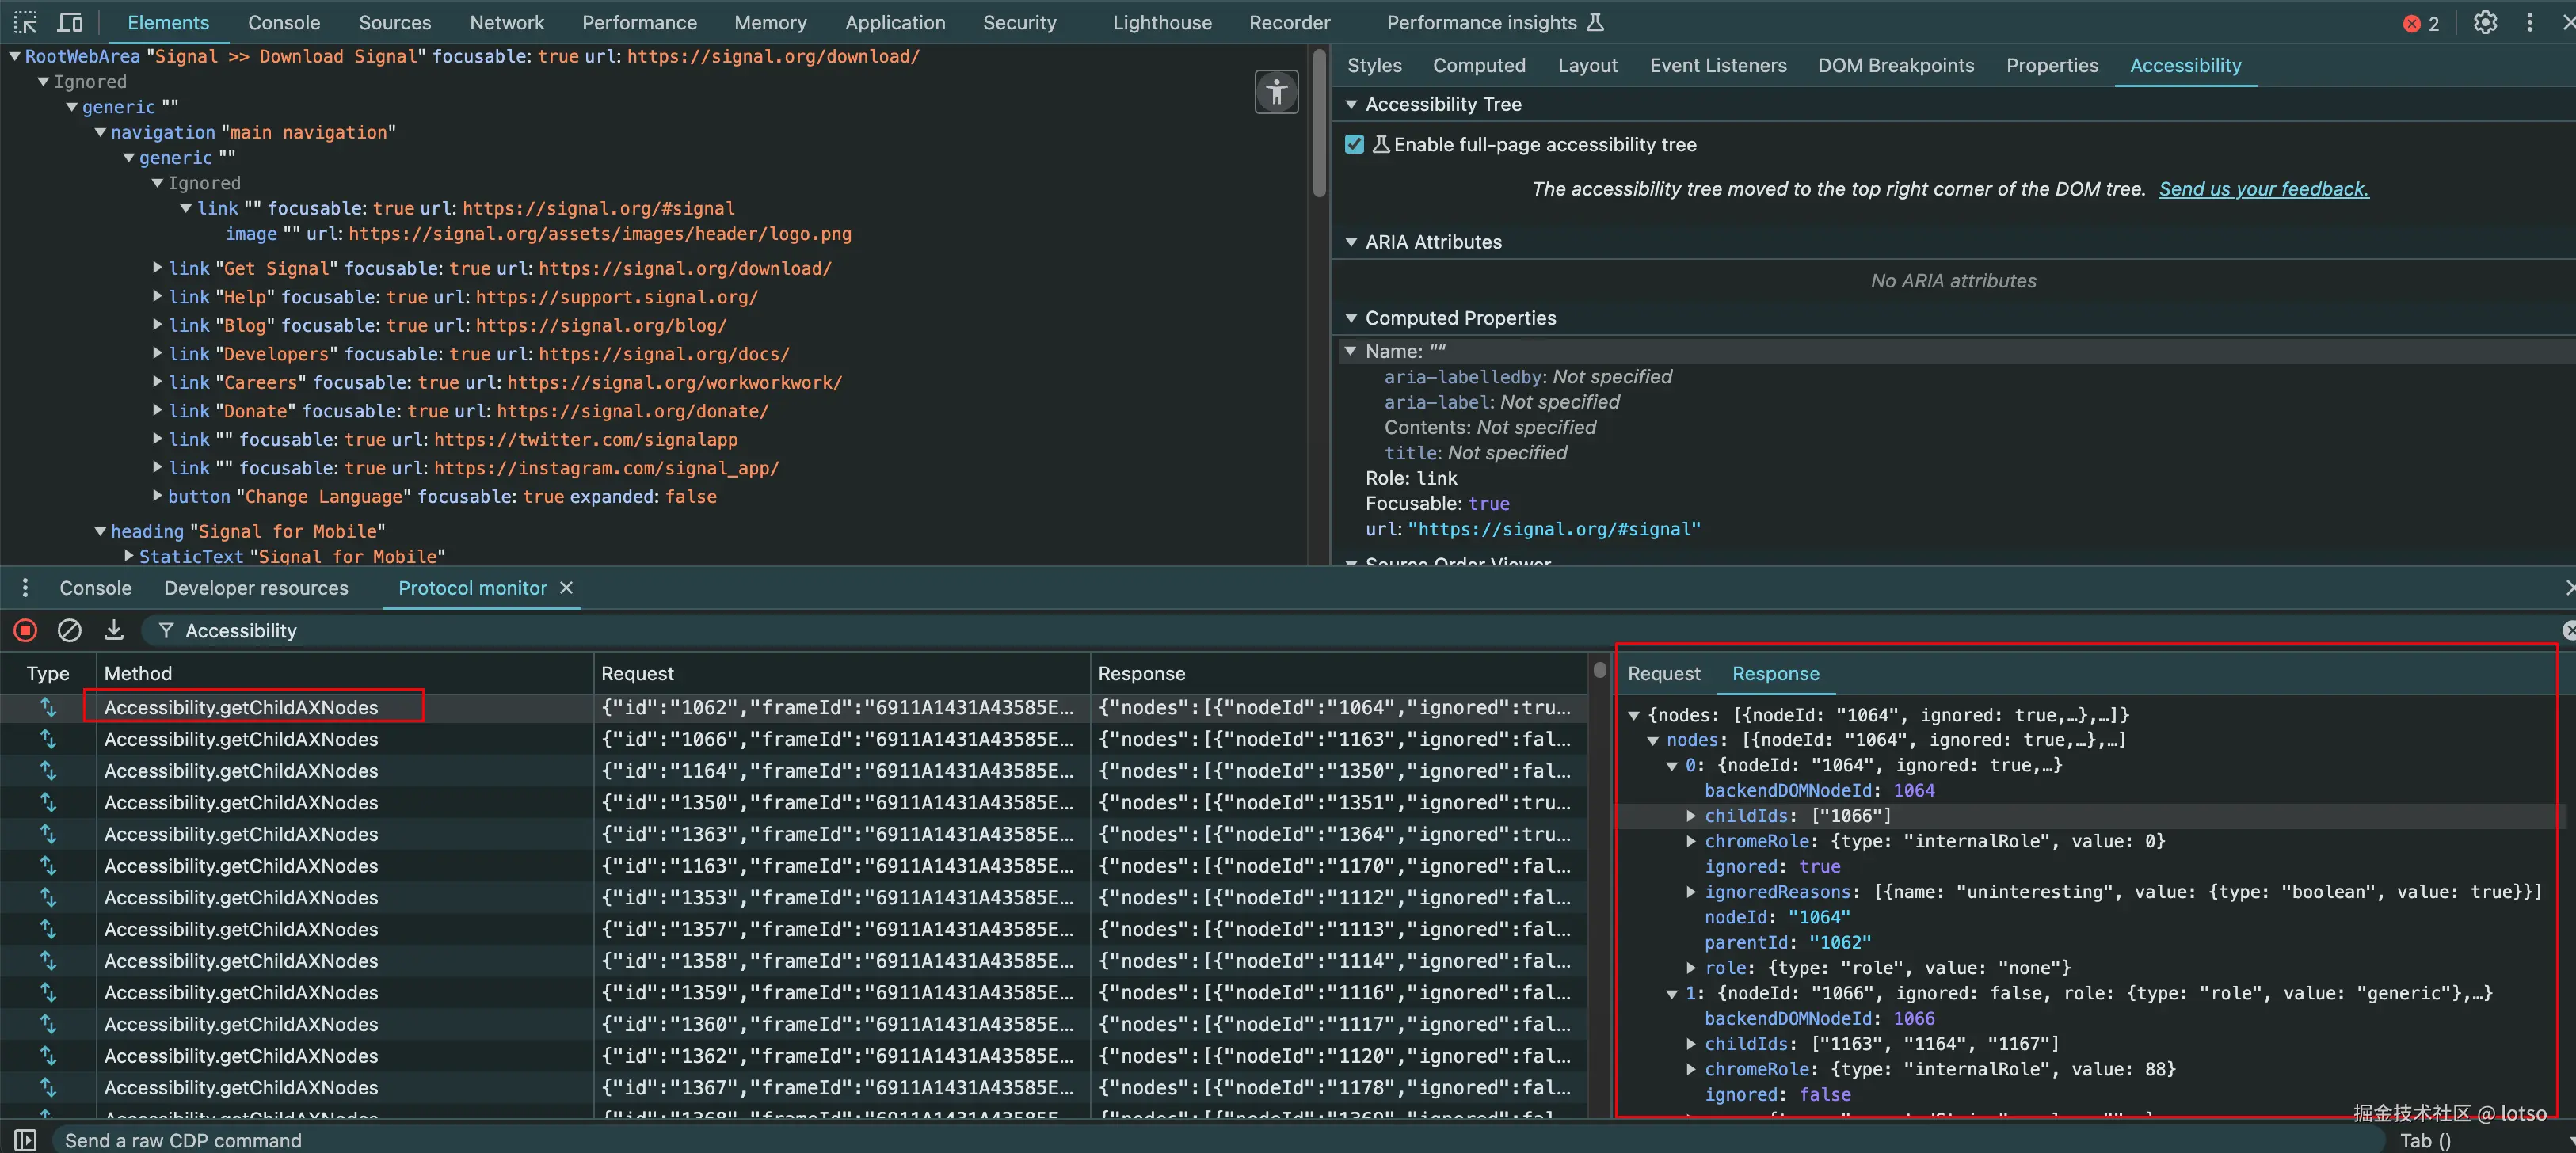This screenshot has height=1153, width=2576.
Task: Save Protocol monitor log with download icon
Action: [114, 630]
